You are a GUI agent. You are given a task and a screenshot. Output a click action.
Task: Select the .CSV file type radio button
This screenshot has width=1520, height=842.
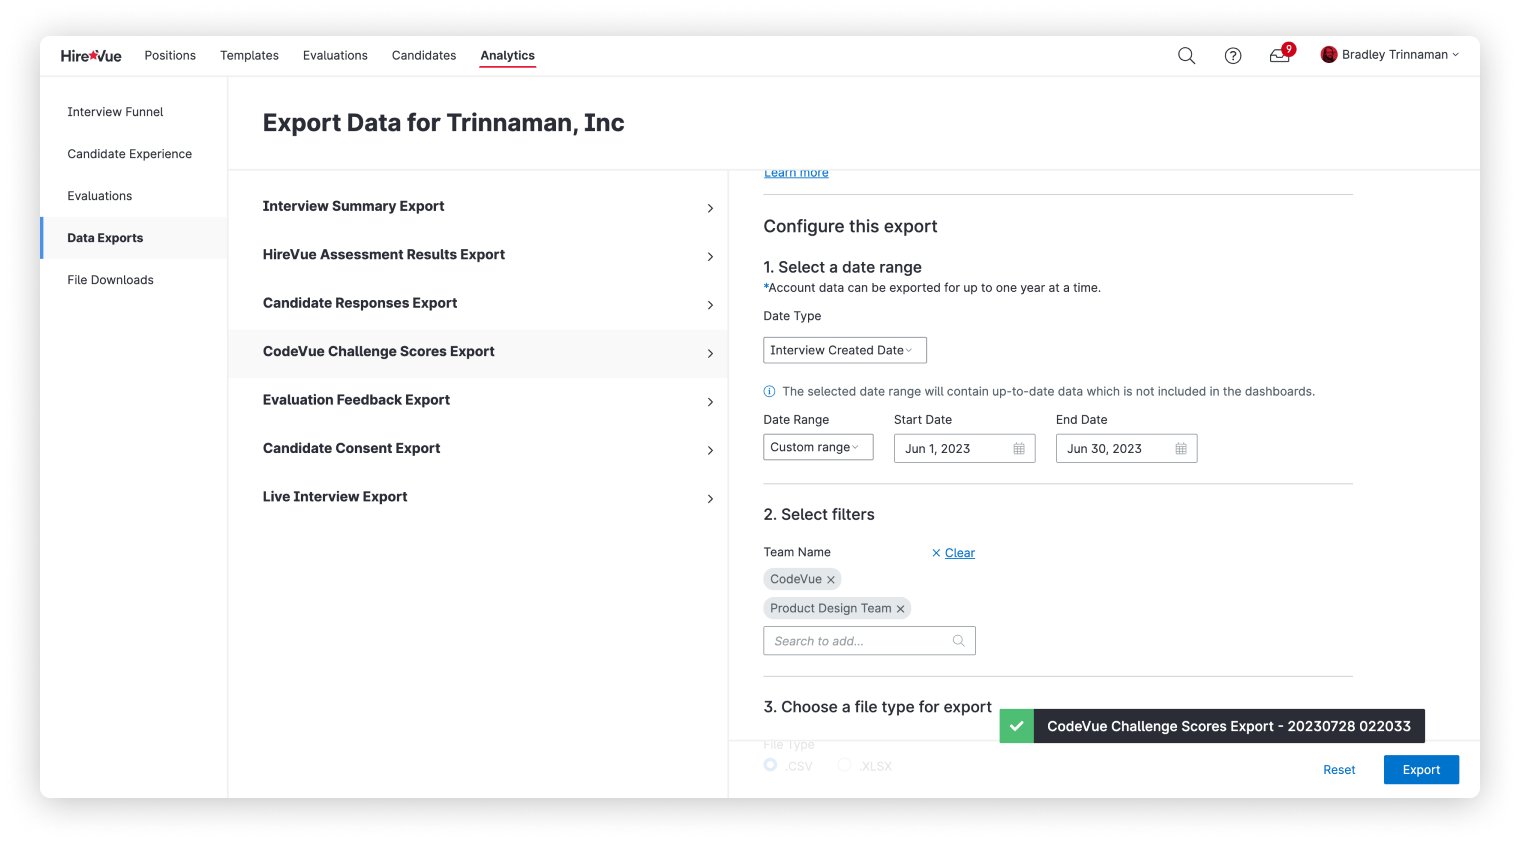[x=770, y=765]
